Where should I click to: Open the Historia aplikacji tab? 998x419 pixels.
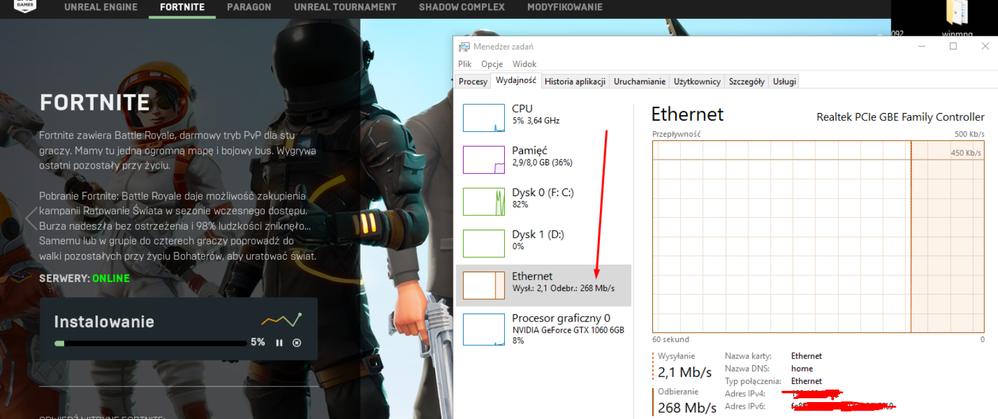point(575,82)
